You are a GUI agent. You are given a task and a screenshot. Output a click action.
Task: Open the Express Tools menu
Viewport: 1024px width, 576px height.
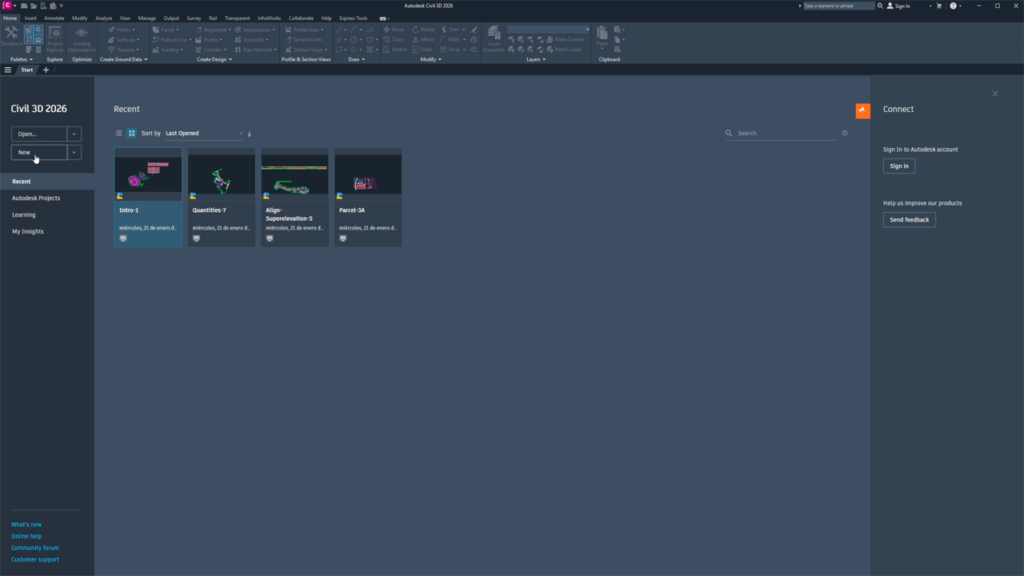pyautogui.click(x=353, y=17)
